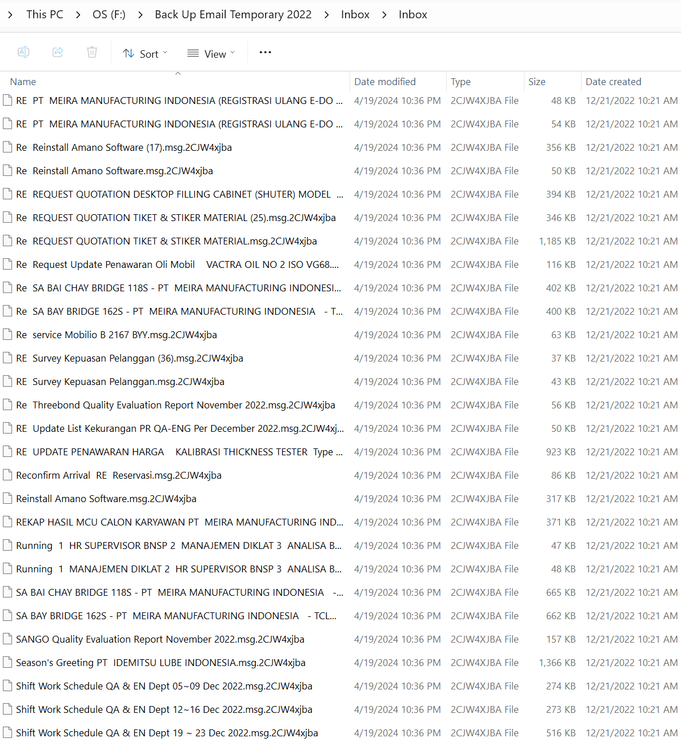Click file icon of Reinstall Amano Software (17)

tap(7, 147)
